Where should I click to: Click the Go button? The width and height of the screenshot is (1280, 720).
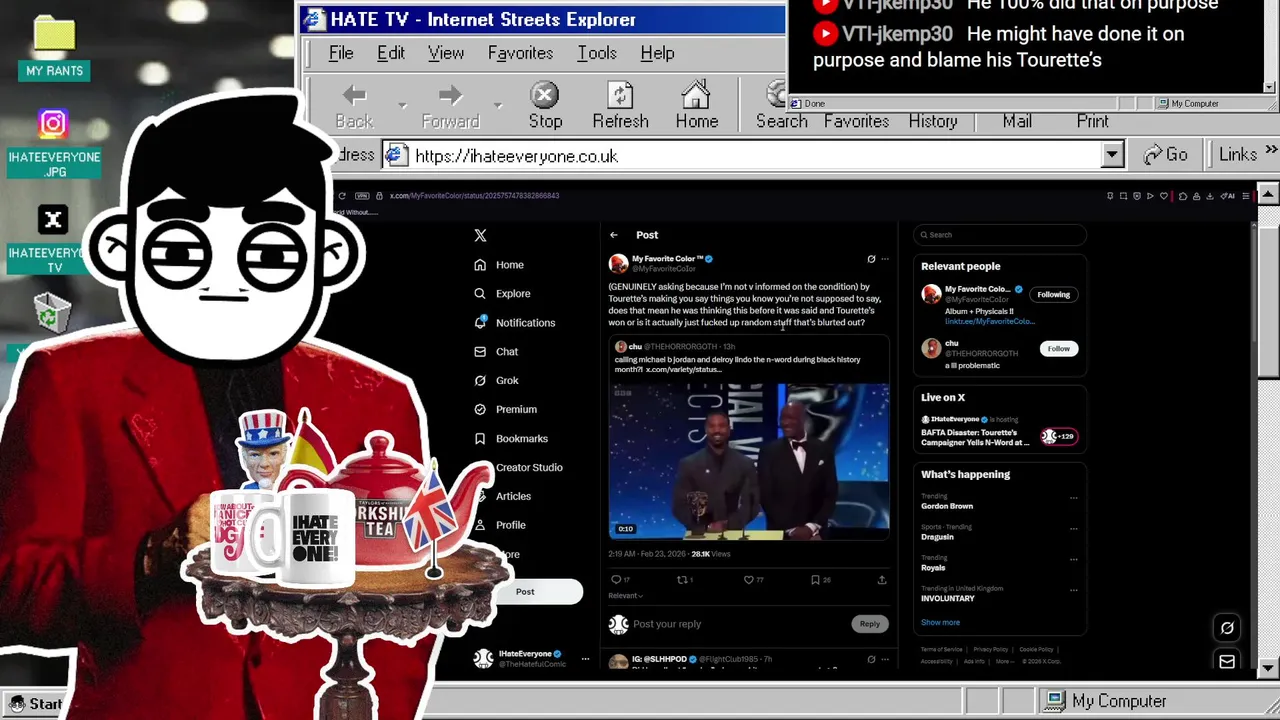[x=1166, y=155]
